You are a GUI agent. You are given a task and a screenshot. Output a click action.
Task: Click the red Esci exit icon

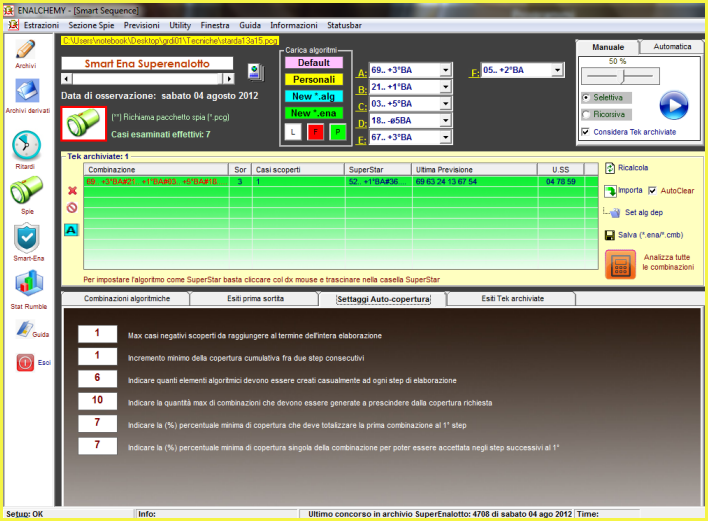(25, 362)
